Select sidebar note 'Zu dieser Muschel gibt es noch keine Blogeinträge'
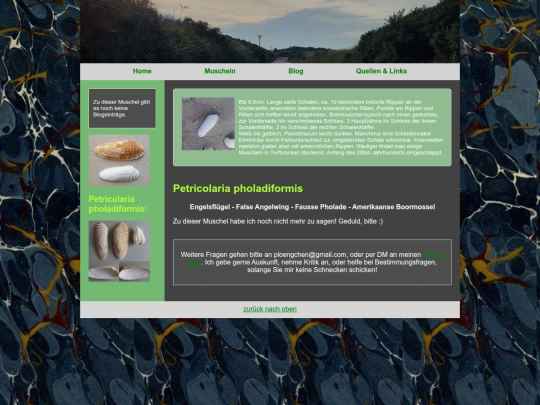This screenshot has width=540, height=405. 122,108
